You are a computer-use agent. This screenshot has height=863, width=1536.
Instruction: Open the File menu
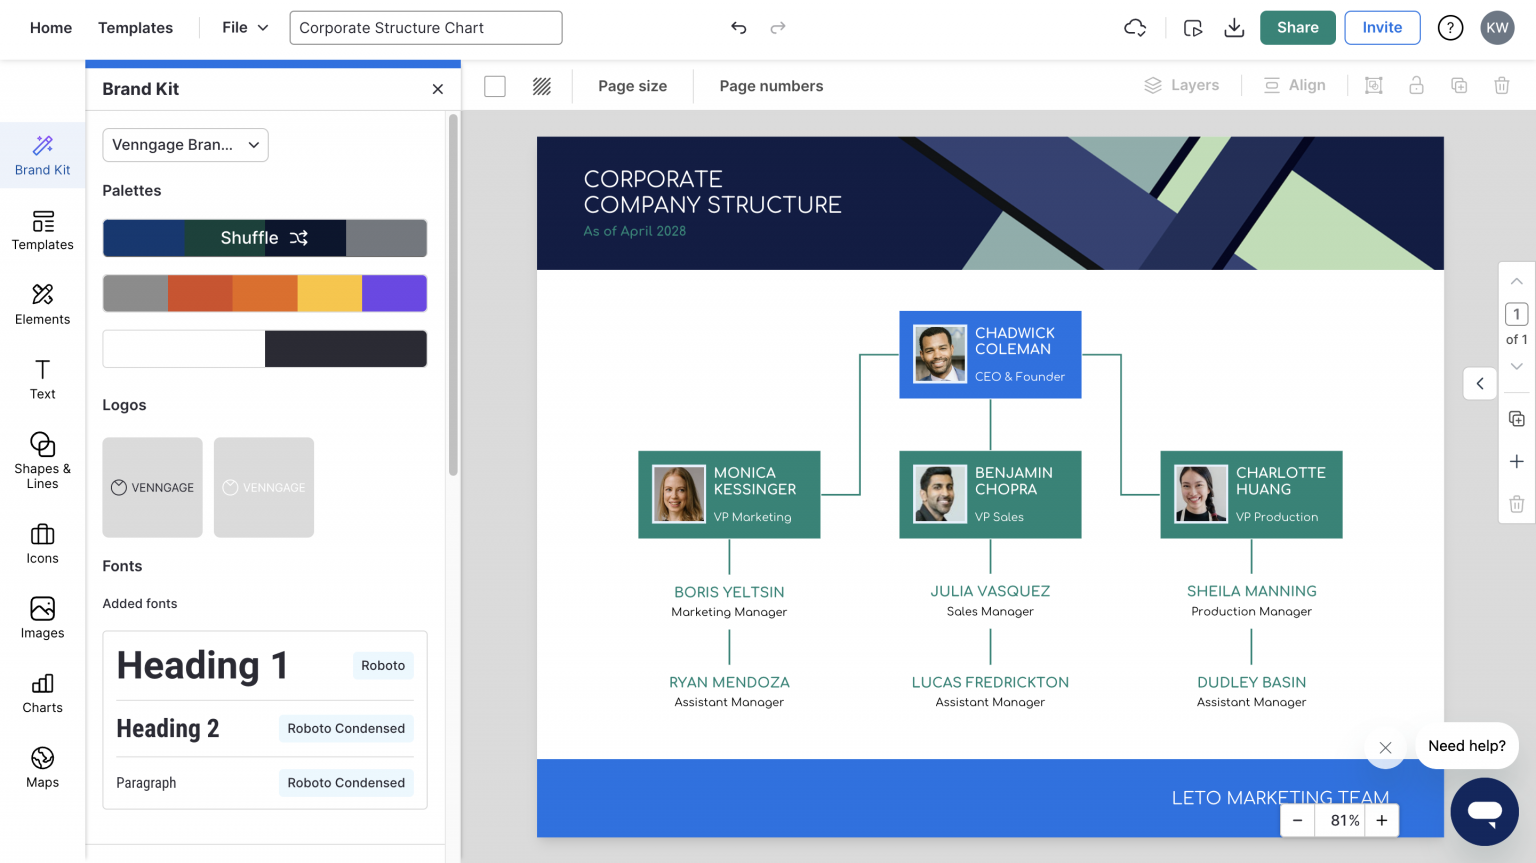243,27
